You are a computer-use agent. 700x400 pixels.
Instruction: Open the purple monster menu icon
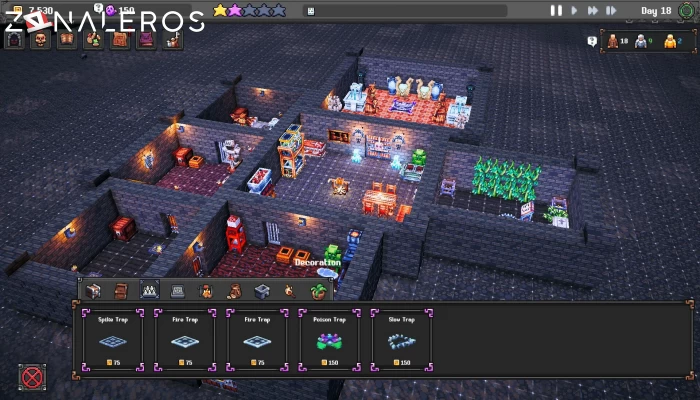[146, 40]
